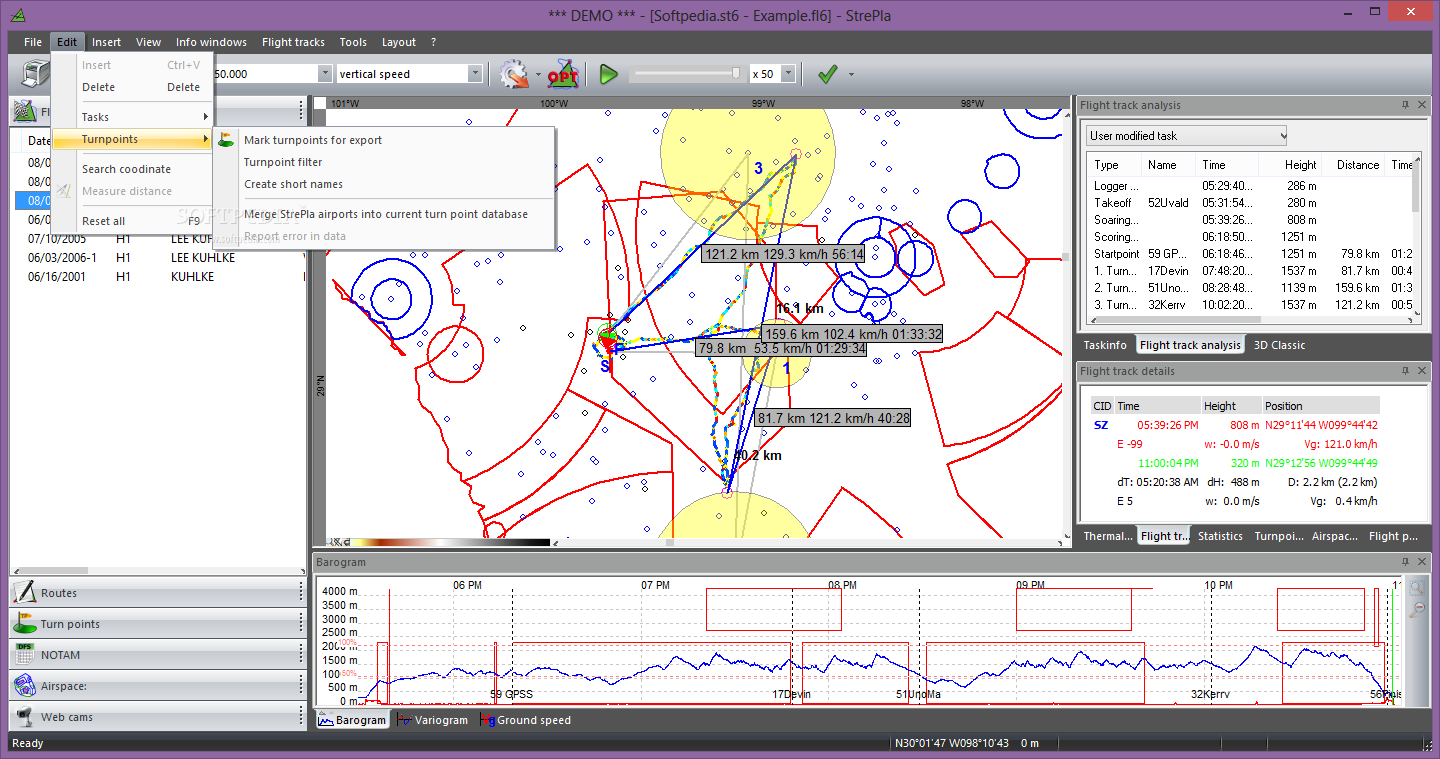Screen dimensions: 1440x759
Task: Expand the Turnpoints submenu in Edit menu
Action: click(132, 139)
